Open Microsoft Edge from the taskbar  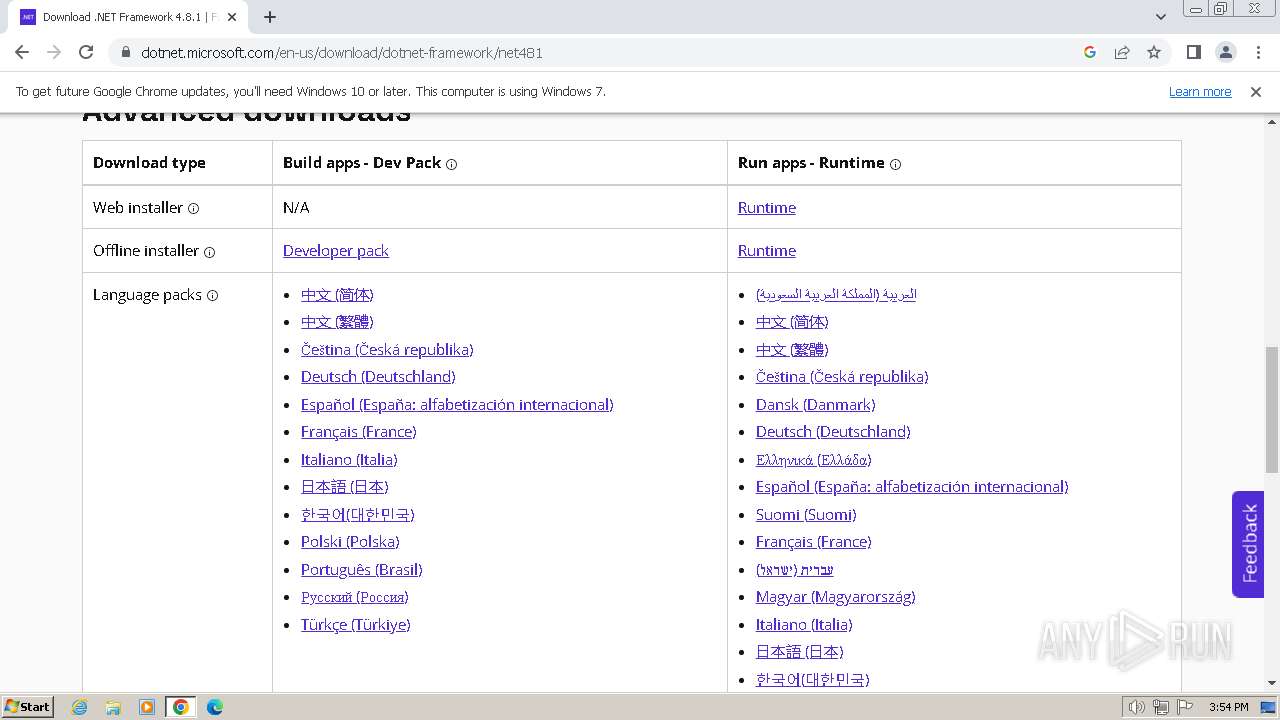coord(214,707)
